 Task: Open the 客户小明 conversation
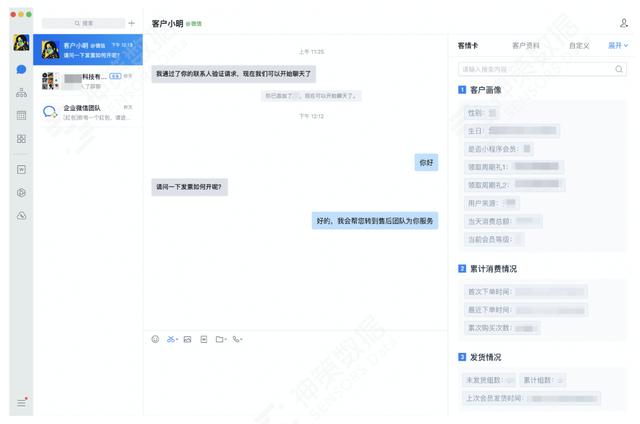(88, 50)
